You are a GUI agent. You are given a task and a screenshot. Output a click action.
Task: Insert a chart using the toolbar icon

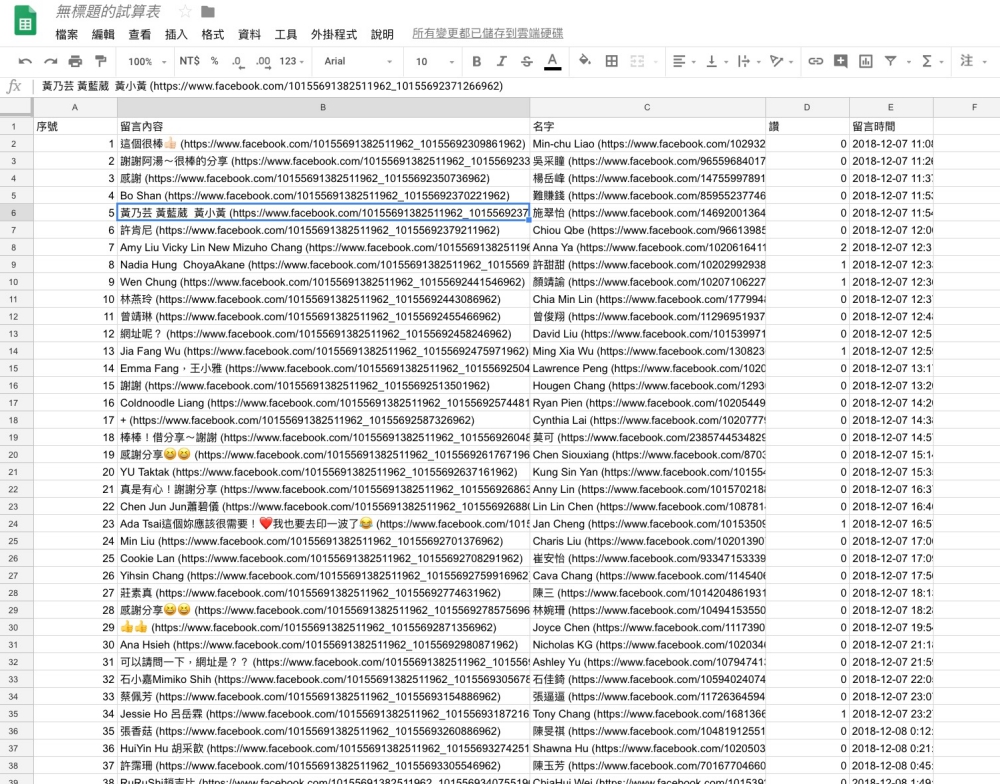pyautogui.click(x=866, y=61)
